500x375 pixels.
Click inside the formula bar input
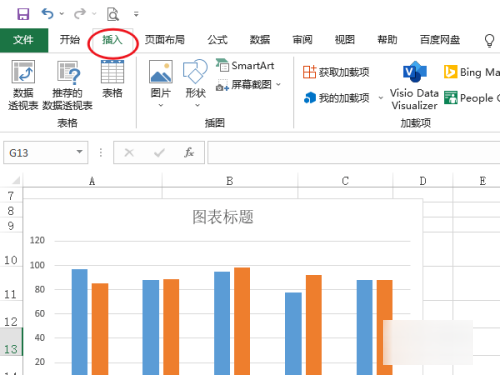click(x=353, y=152)
